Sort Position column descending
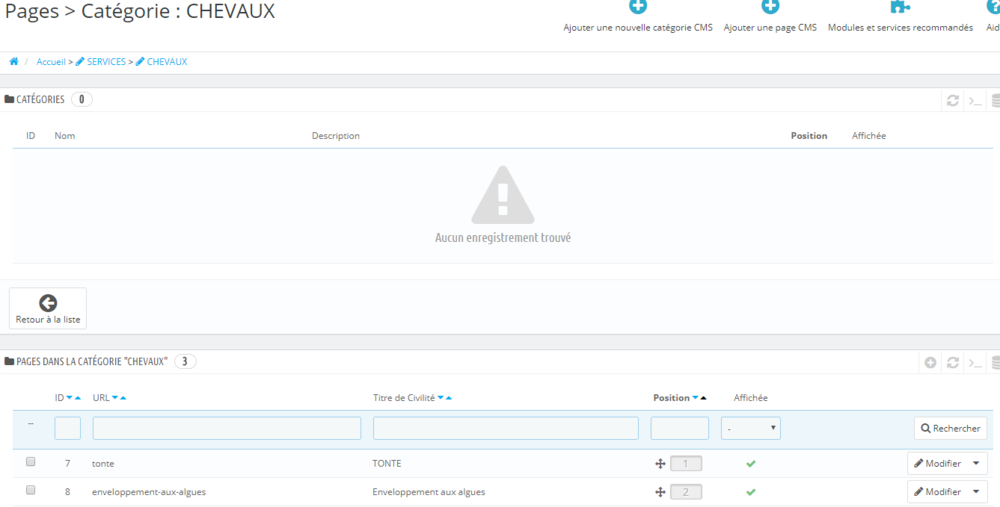1000x507 pixels. [695, 398]
